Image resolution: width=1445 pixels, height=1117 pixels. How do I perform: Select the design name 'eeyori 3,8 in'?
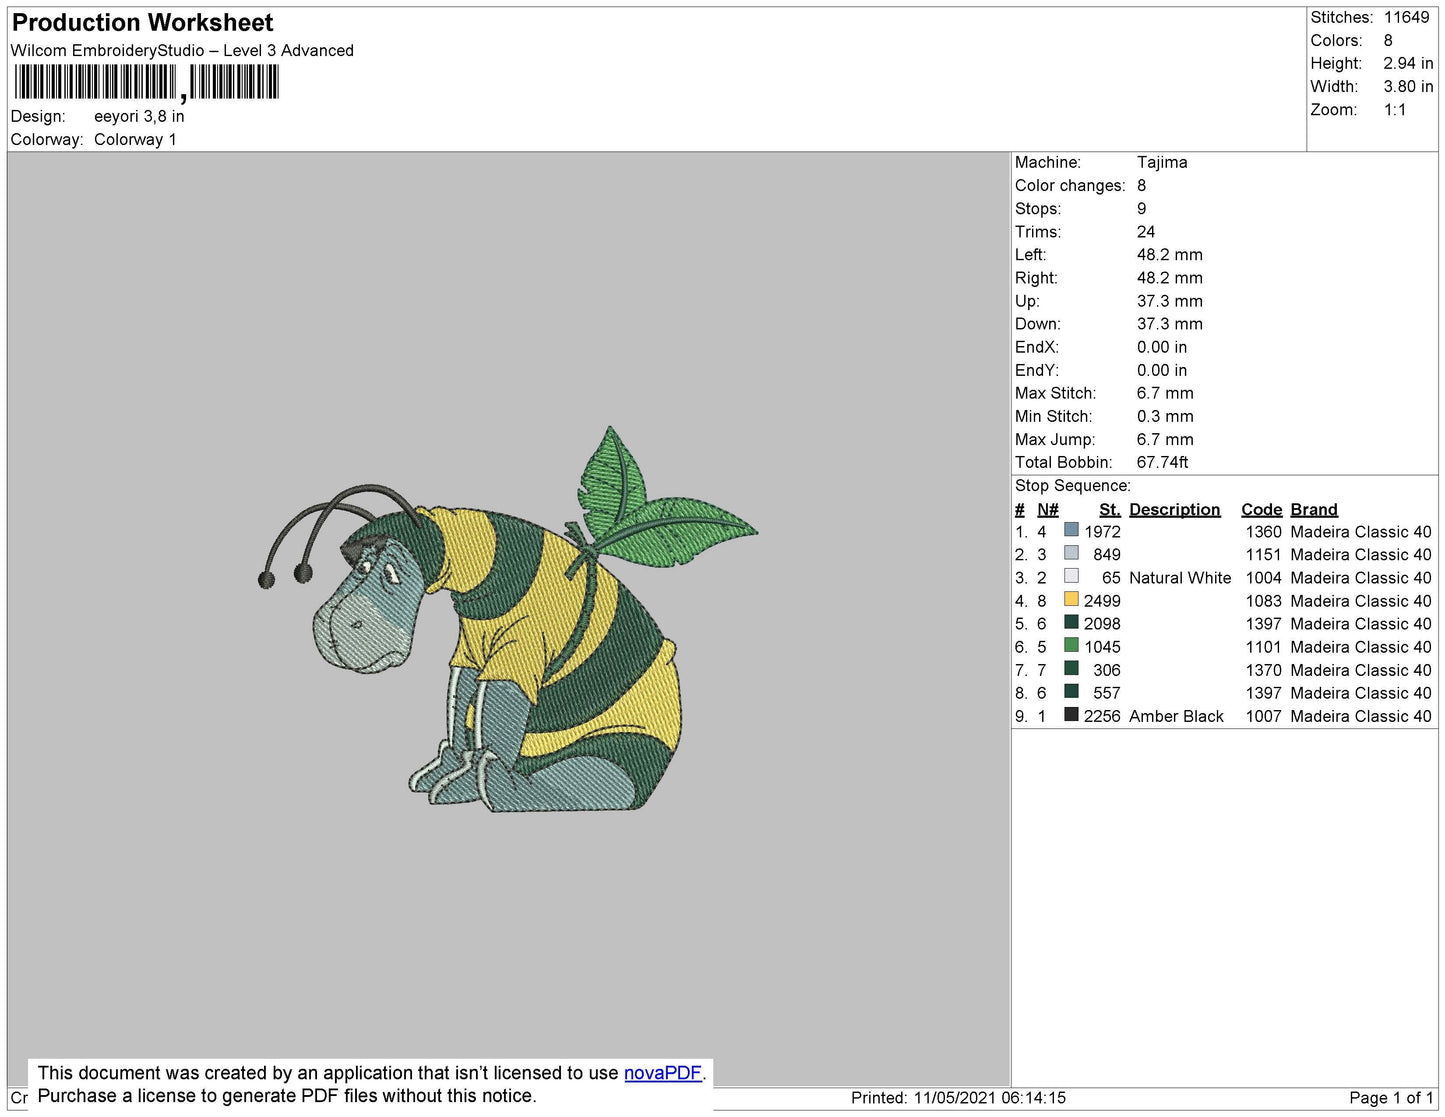tap(139, 117)
